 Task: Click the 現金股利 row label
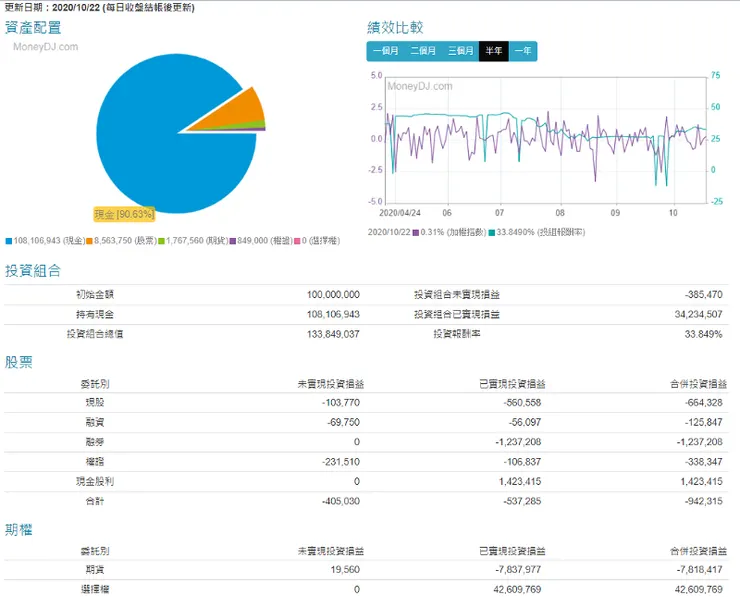[95, 481]
